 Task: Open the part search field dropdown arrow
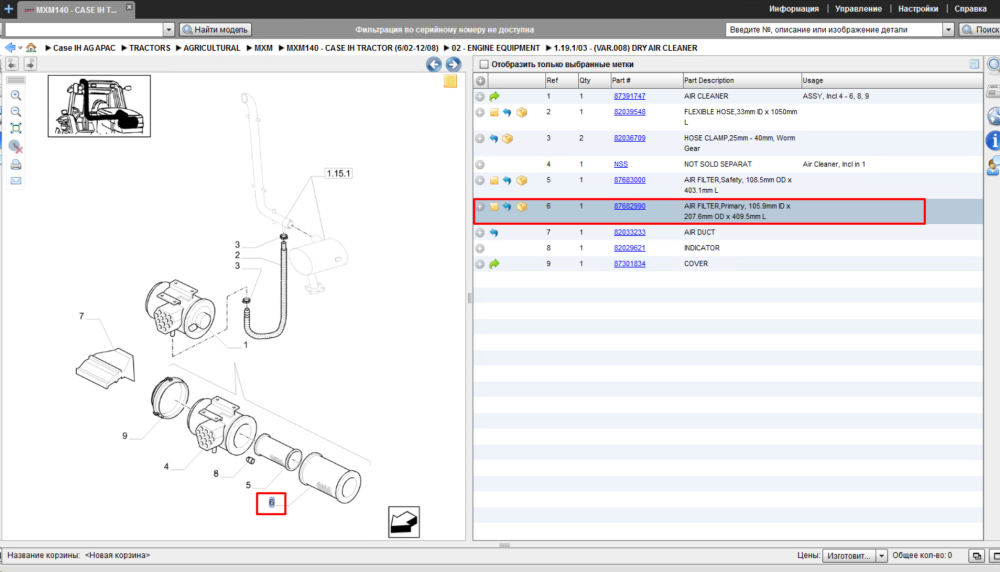click(948, 29)
